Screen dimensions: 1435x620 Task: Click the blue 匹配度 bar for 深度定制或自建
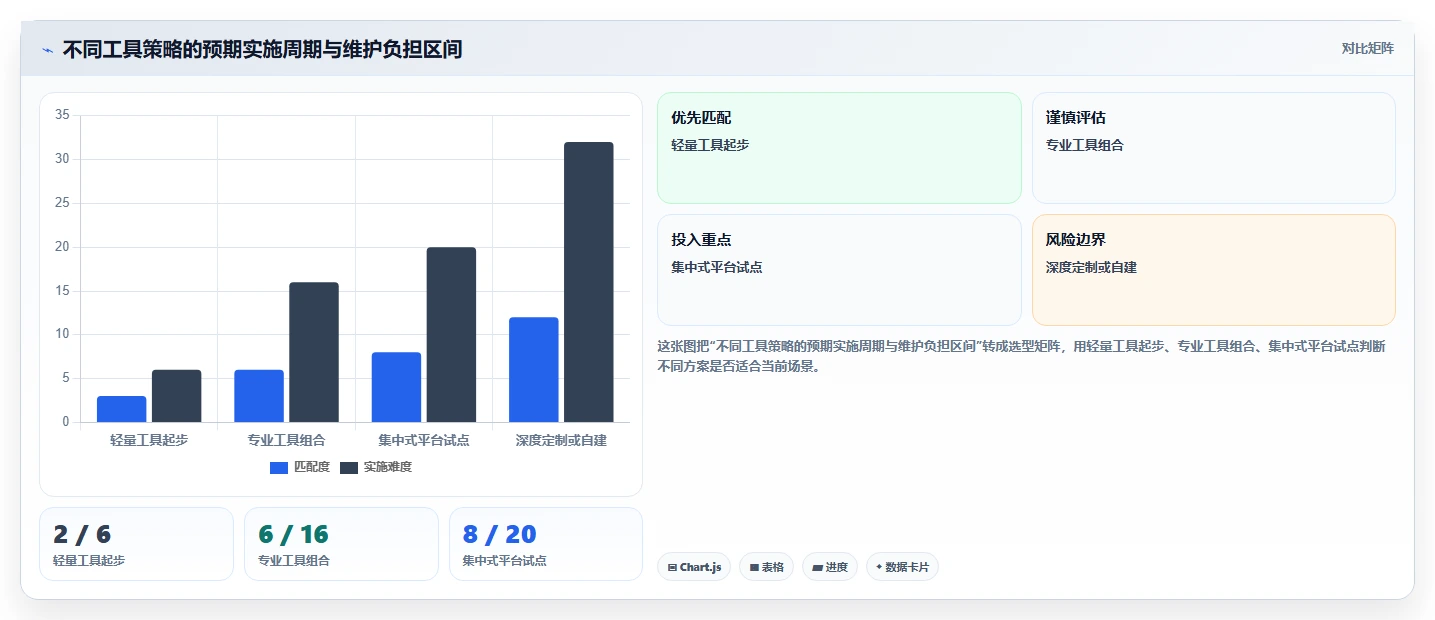534,370
